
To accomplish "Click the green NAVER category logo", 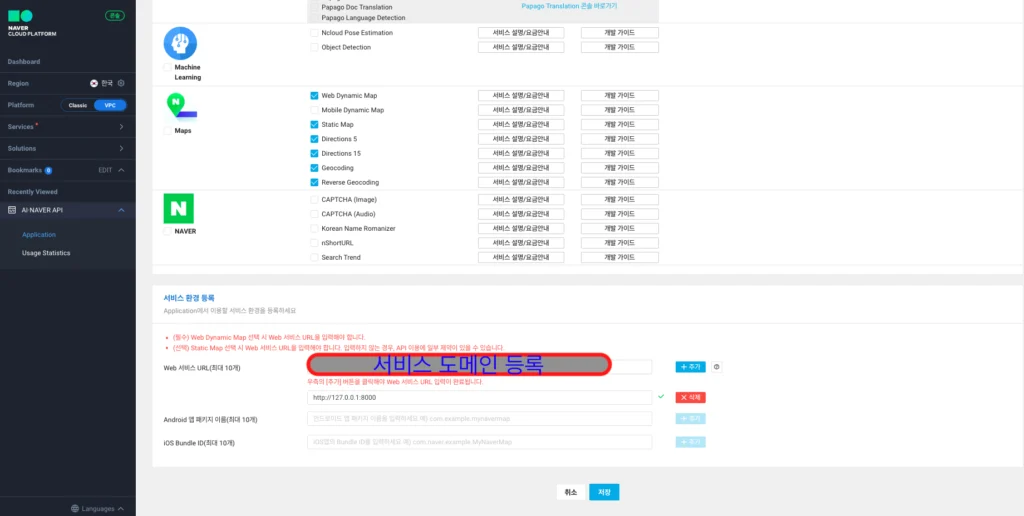I will point(178,209).
